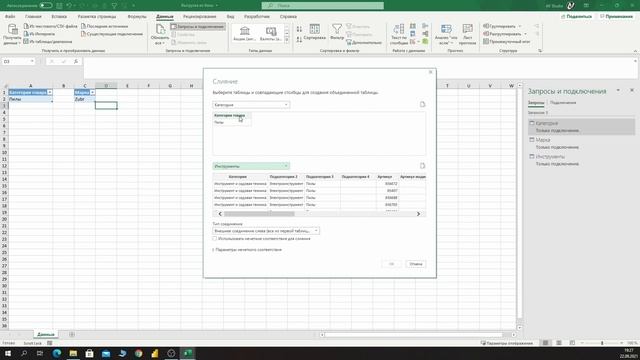Image resolution: width=640 pixels, height=360 pixels.
Task: Click Промежуточный итог
Action: tap(506, 42)
